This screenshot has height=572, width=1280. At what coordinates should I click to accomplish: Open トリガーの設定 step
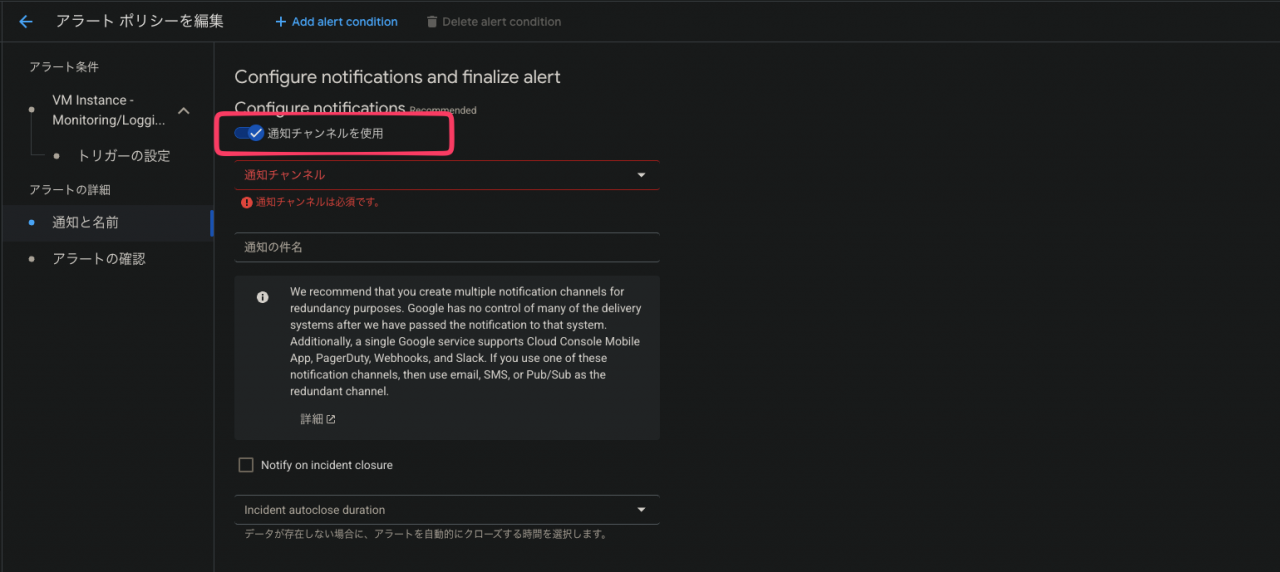click(123, 156)
